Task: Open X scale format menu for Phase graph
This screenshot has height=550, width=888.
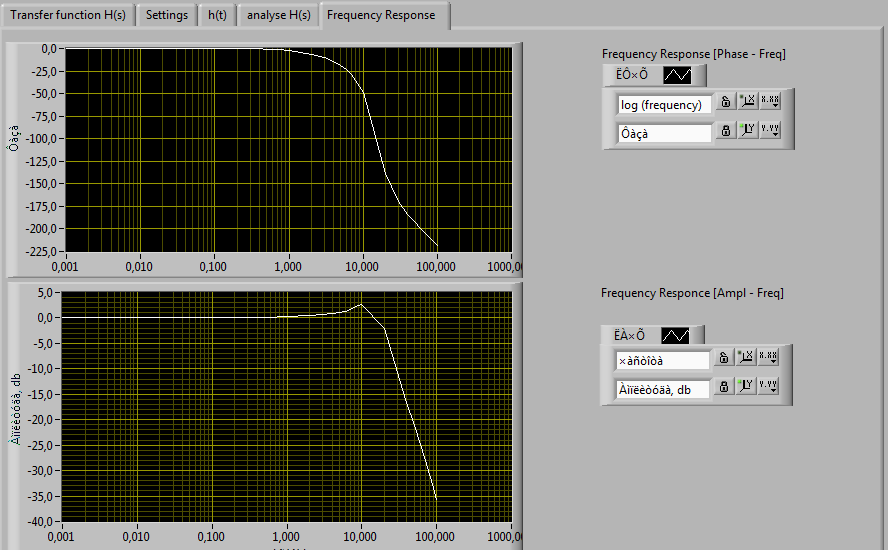Action: [x=769, y=102]
